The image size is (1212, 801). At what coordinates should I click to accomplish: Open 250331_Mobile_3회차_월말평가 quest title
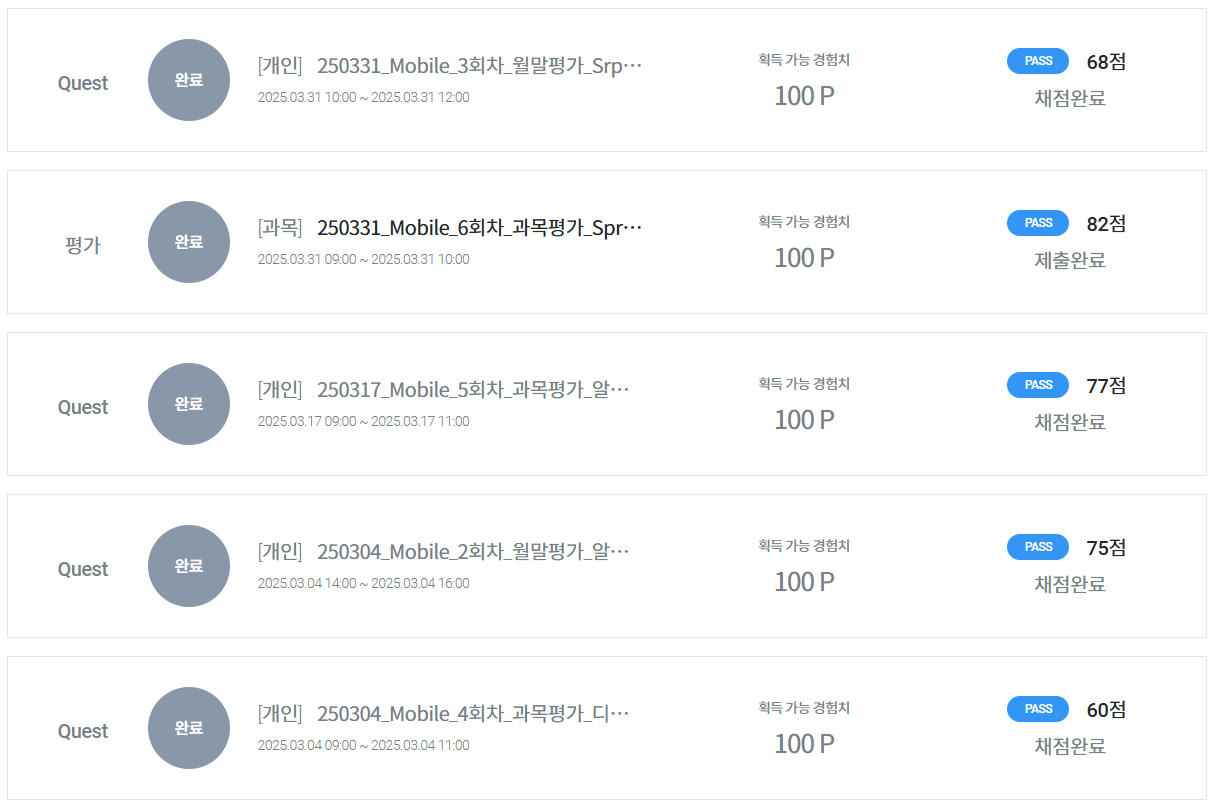479,66
